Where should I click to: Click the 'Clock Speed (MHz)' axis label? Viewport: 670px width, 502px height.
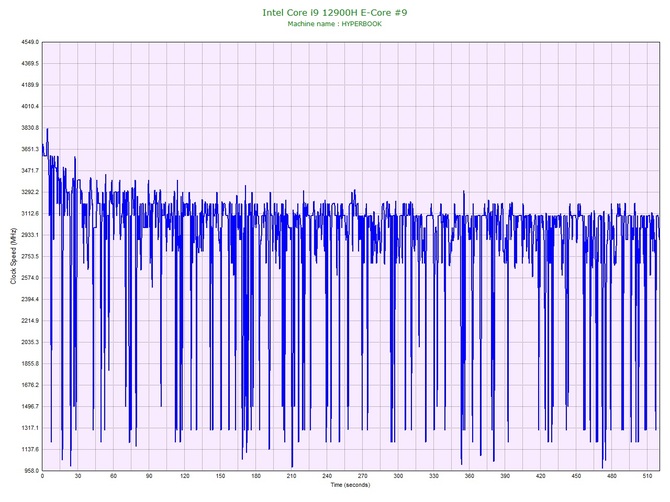13,256
